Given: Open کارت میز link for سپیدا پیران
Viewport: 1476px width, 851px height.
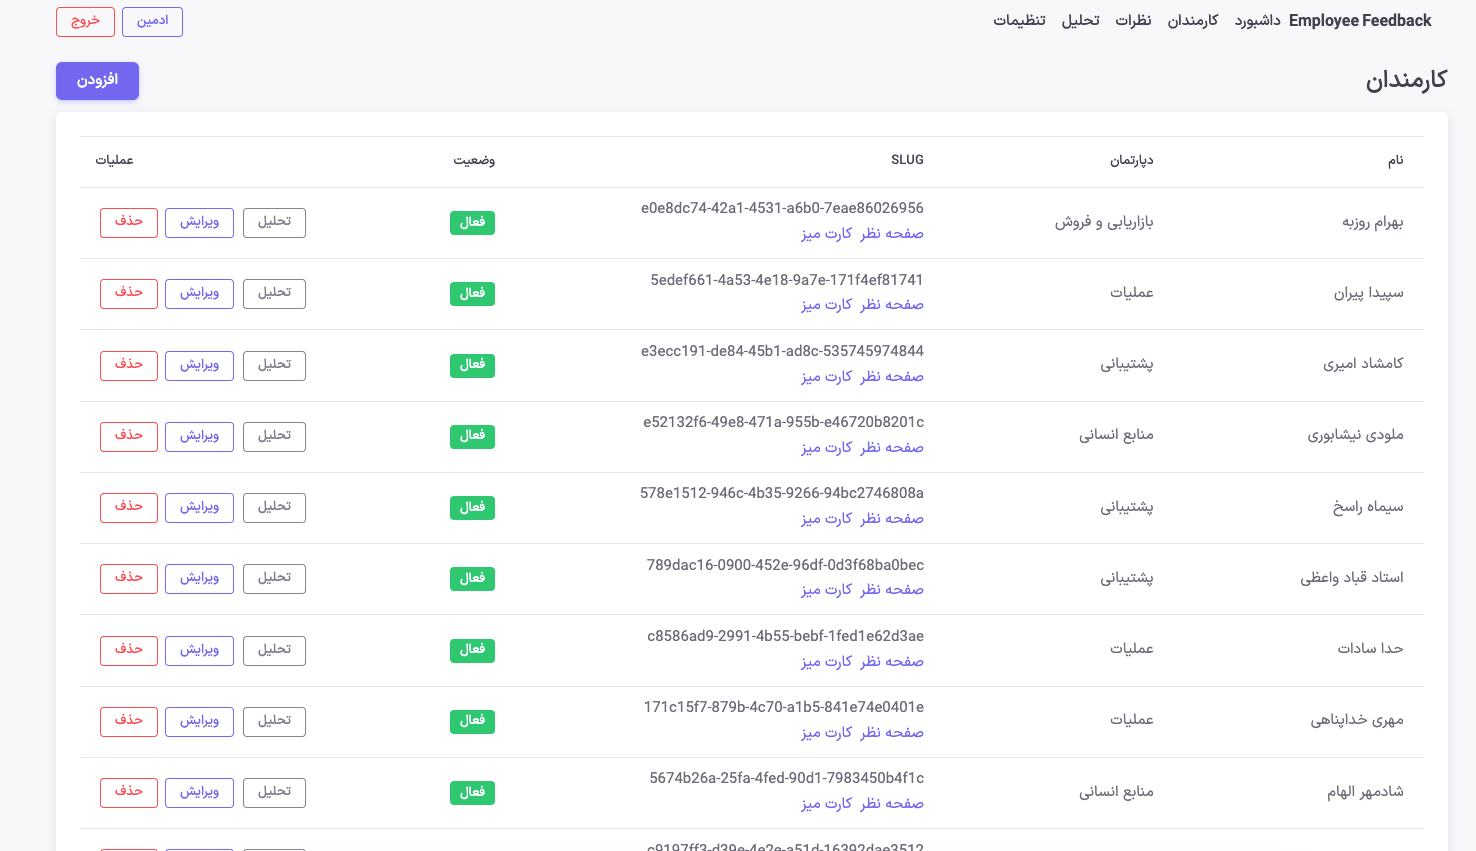Looking at the screenshot, I should click(x=826, y=305).
